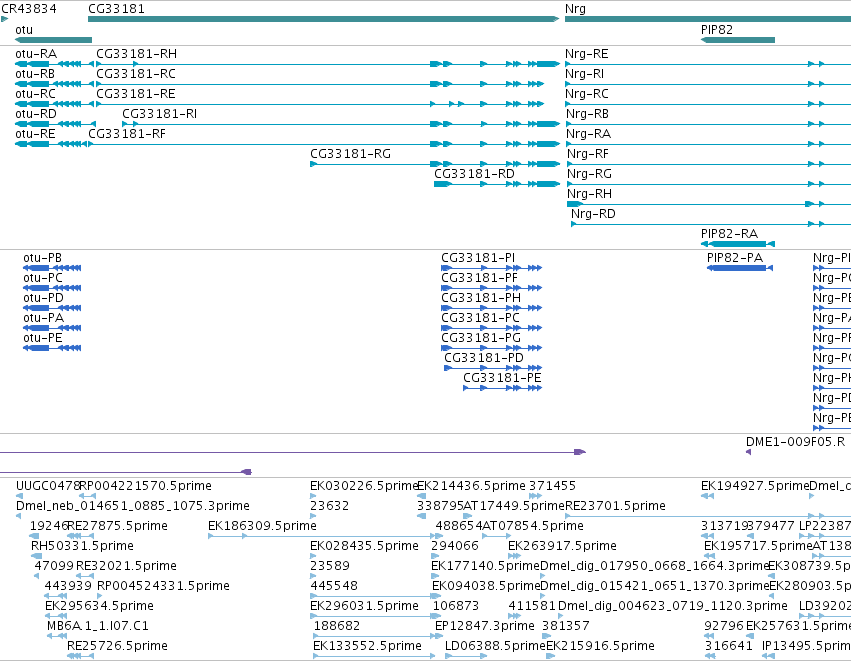Click the PIP82 gene feature
851x661 pixels.
(738, 40)
